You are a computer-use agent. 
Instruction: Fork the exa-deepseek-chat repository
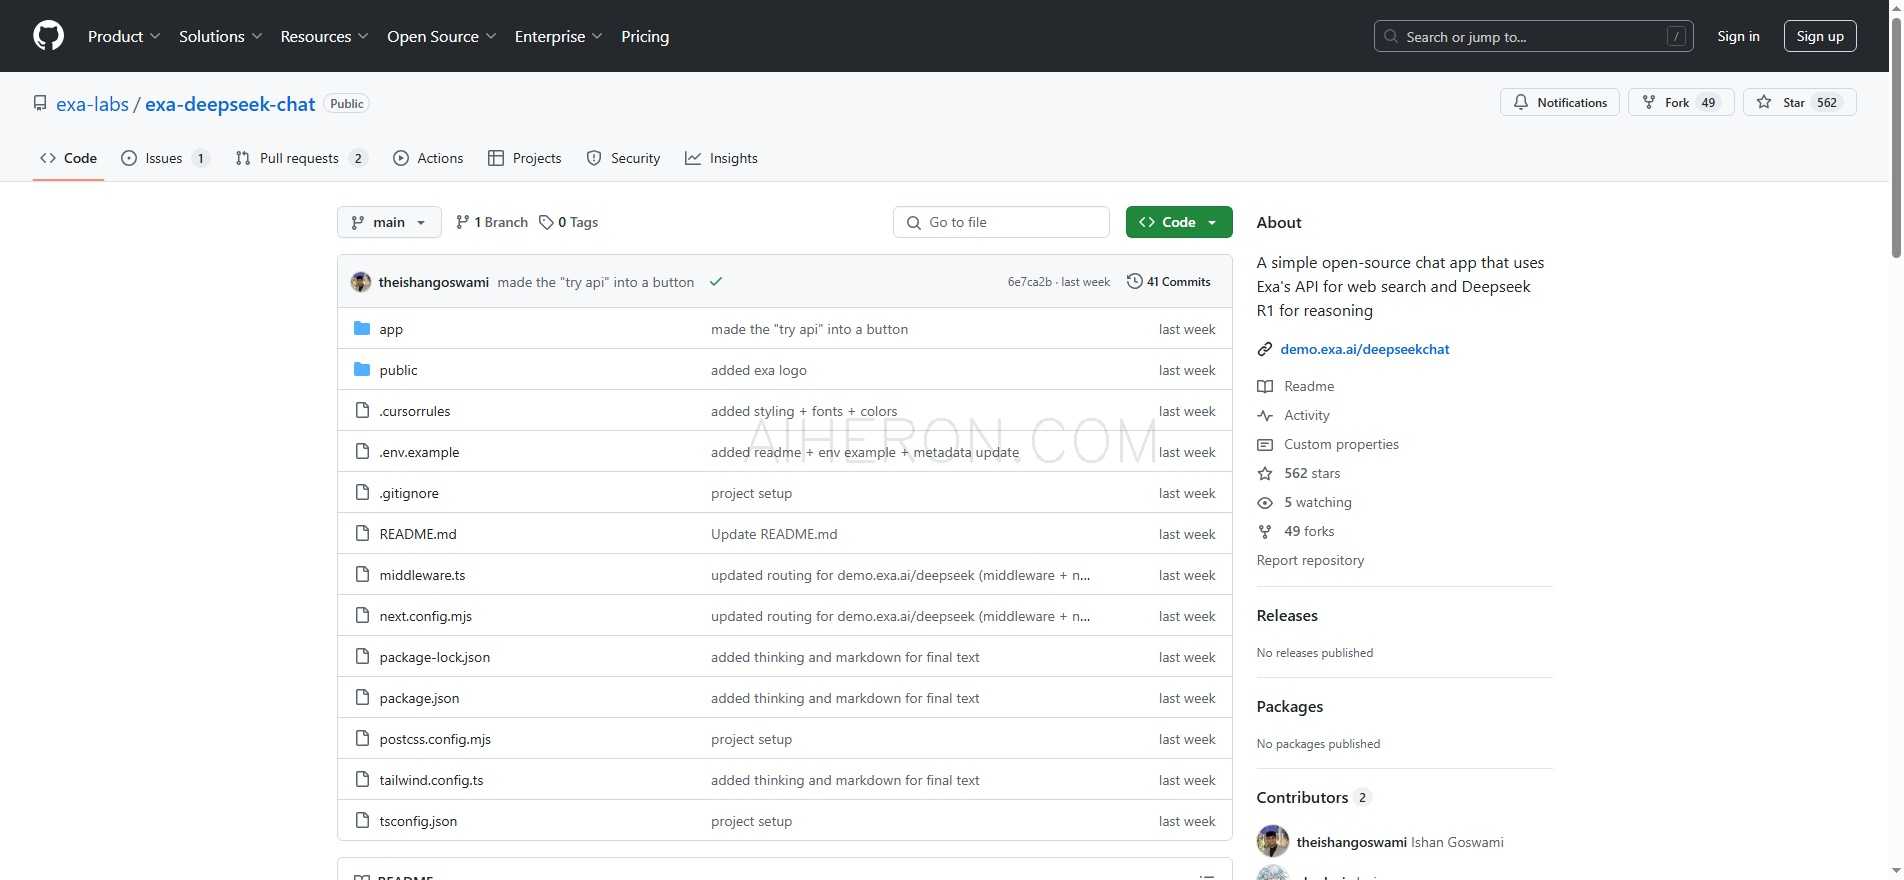pos(1680,103)
